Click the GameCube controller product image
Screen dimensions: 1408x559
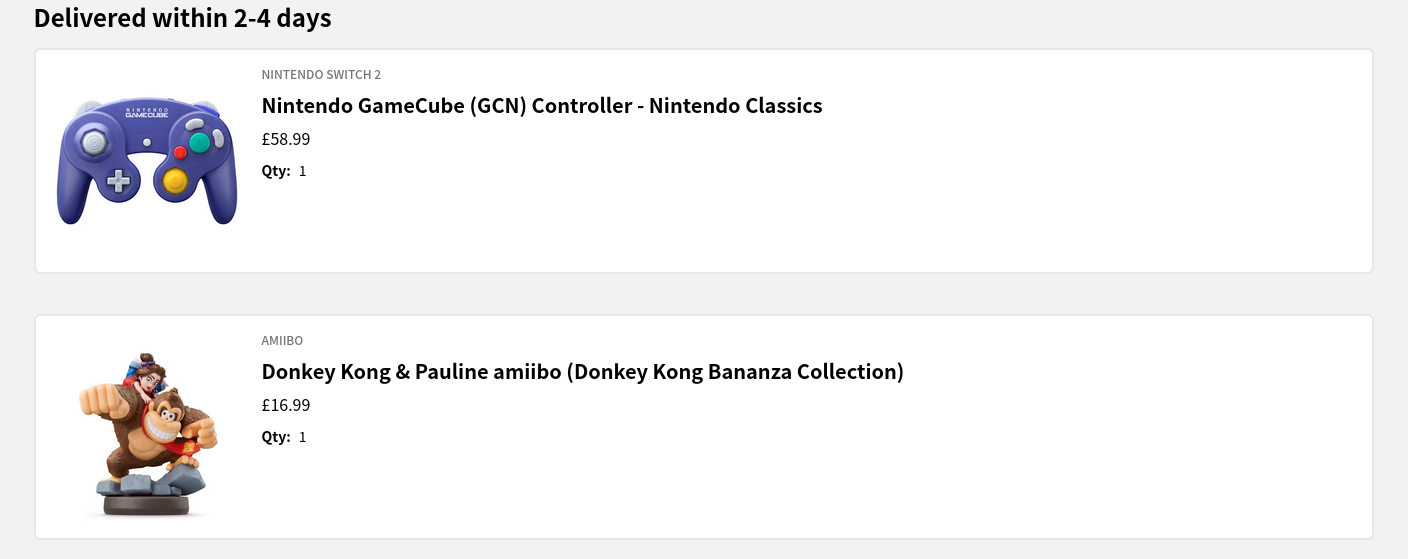click(147, 160)
